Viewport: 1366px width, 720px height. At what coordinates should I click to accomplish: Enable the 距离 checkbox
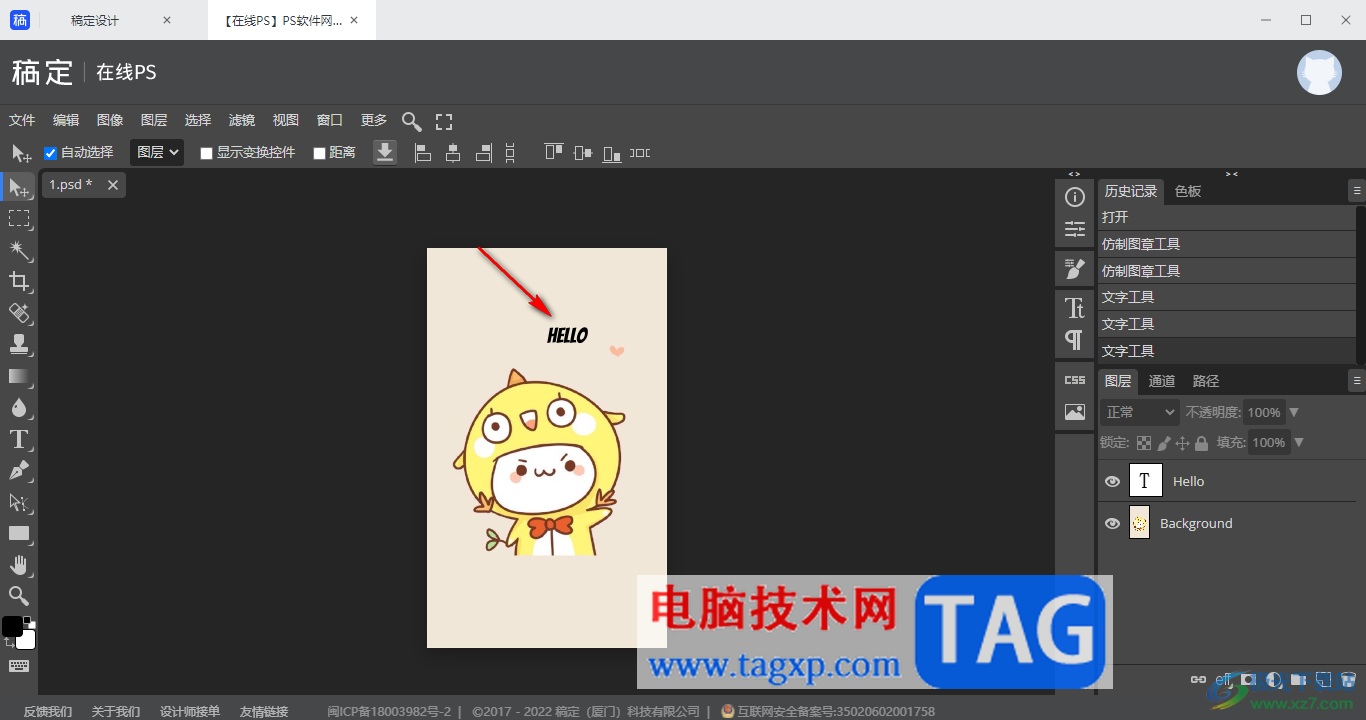point(320,153)
